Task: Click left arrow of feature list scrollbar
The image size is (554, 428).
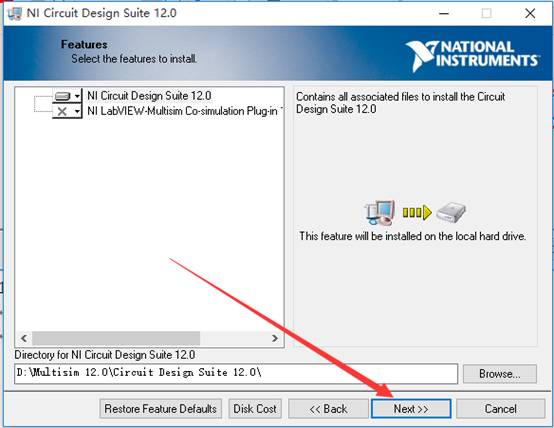Action: tap(24, 338)
